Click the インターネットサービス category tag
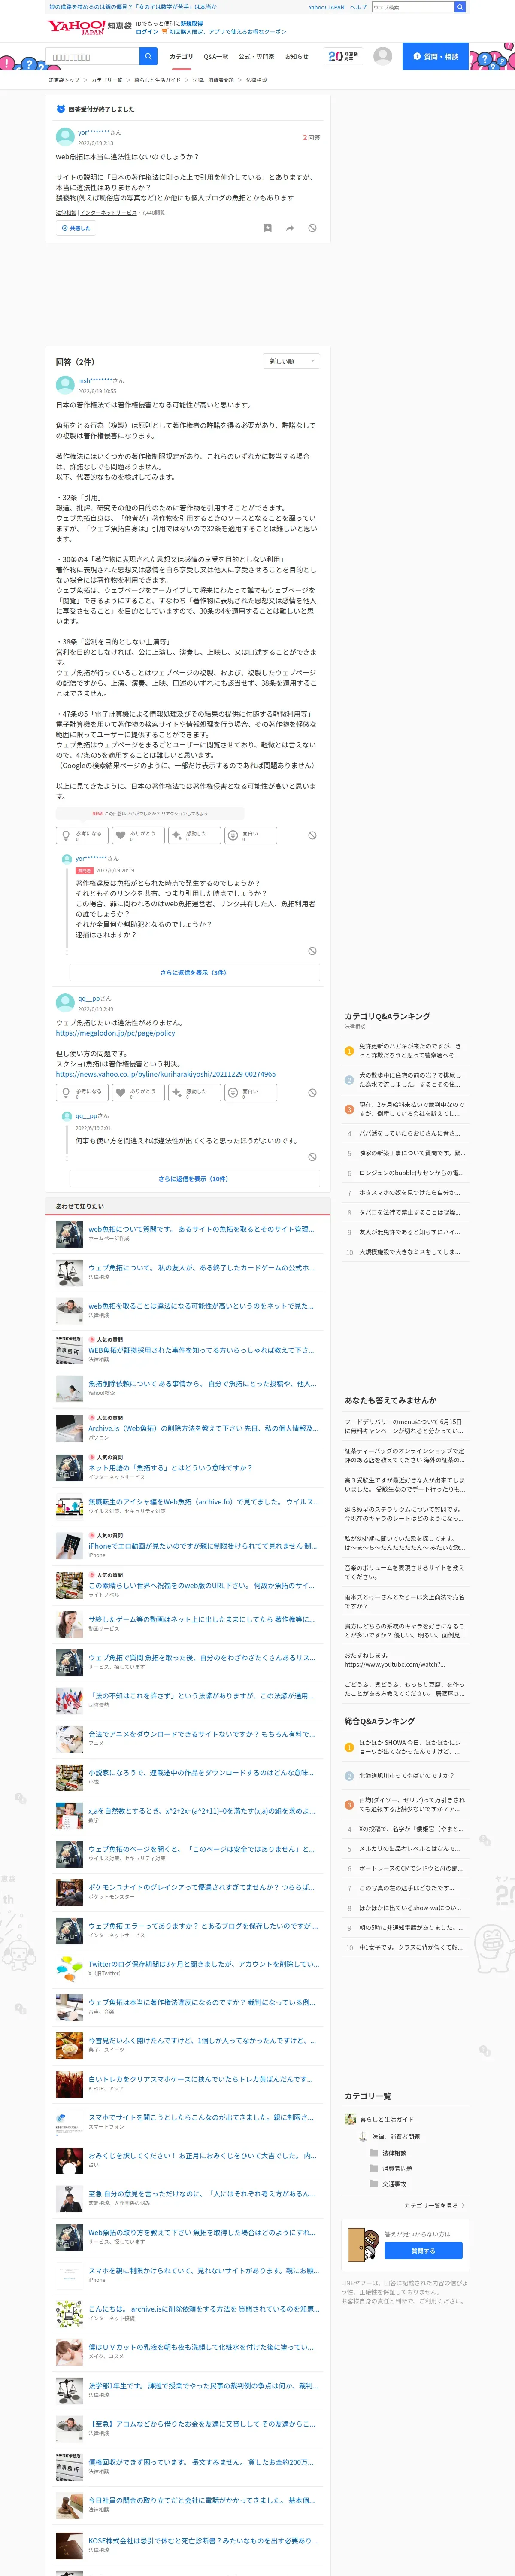The width and height of the screenshot is (515, 2576). pos(109,212)
